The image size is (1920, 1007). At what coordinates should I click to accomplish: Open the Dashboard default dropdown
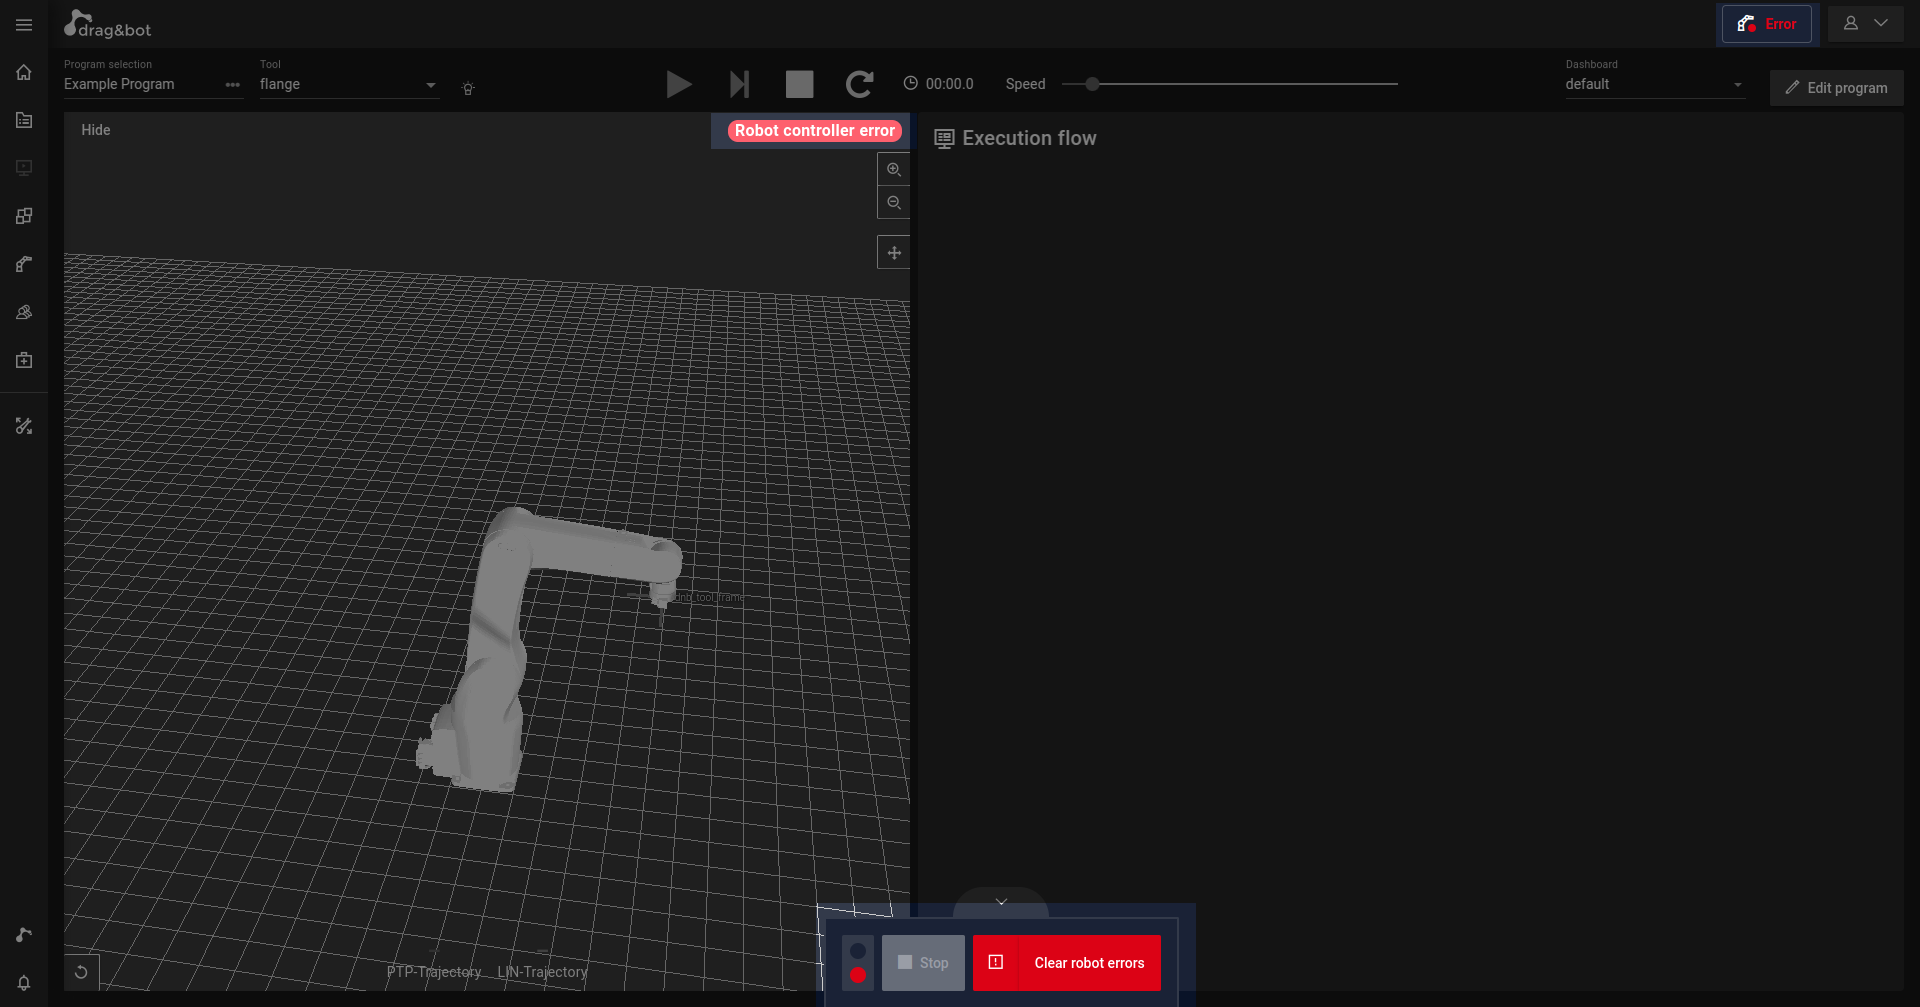click(x=1655, y=85)
